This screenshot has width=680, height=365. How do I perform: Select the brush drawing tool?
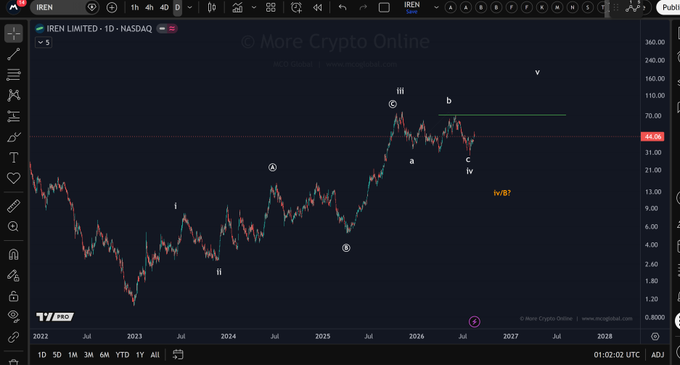pos(13,137)
